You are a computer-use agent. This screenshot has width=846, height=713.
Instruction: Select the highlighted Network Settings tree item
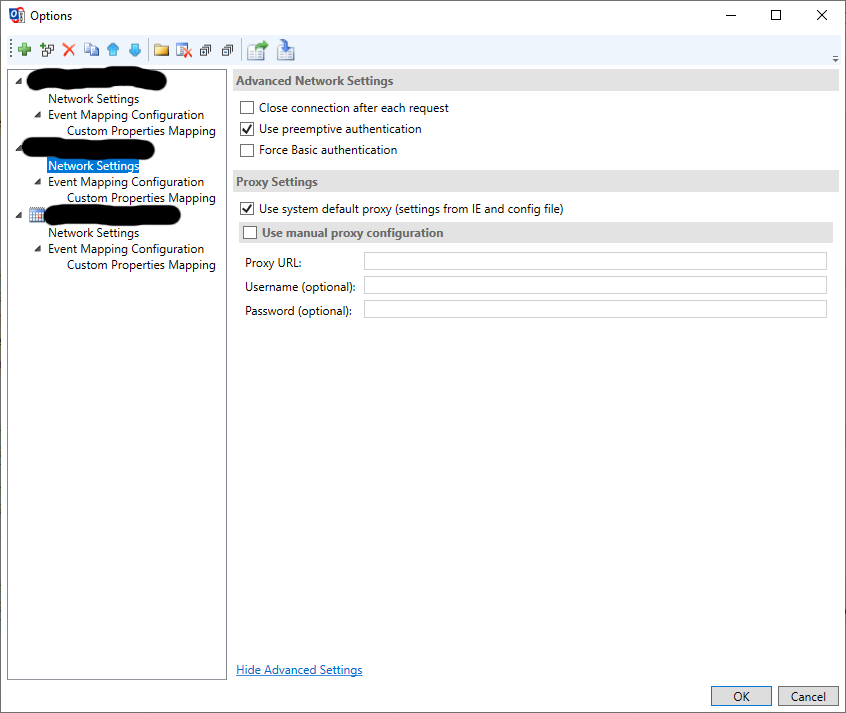point(93,166)
